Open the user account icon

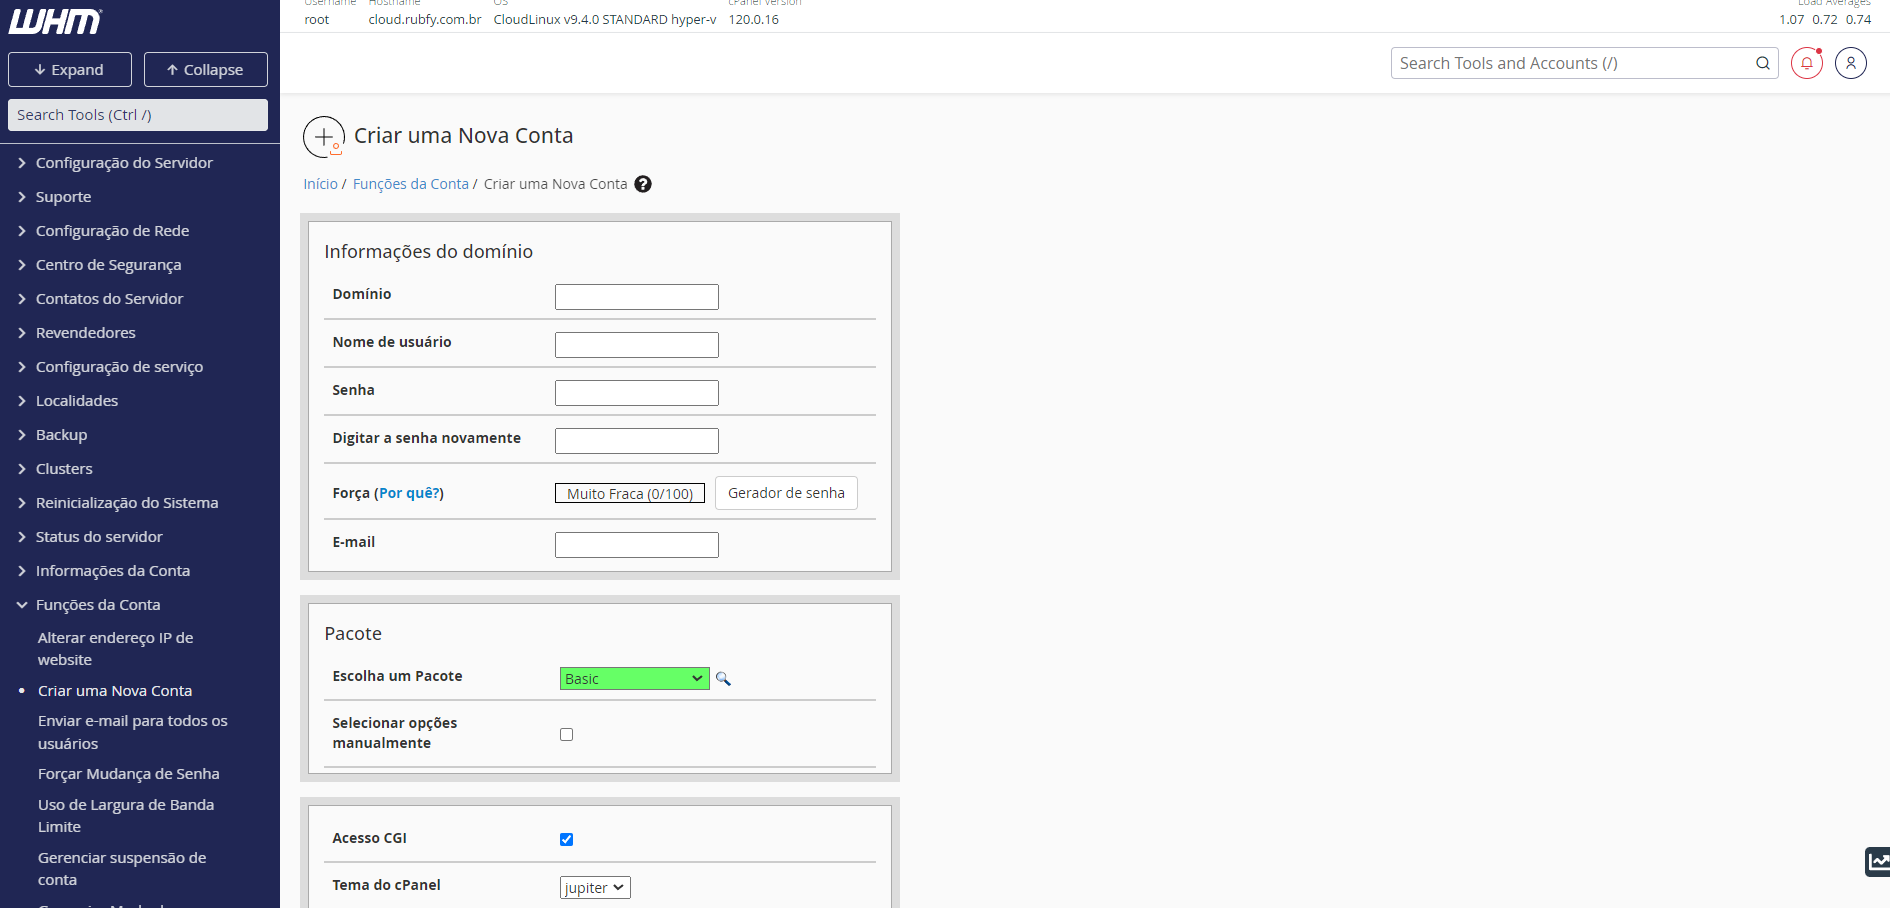click(1850, 63)
